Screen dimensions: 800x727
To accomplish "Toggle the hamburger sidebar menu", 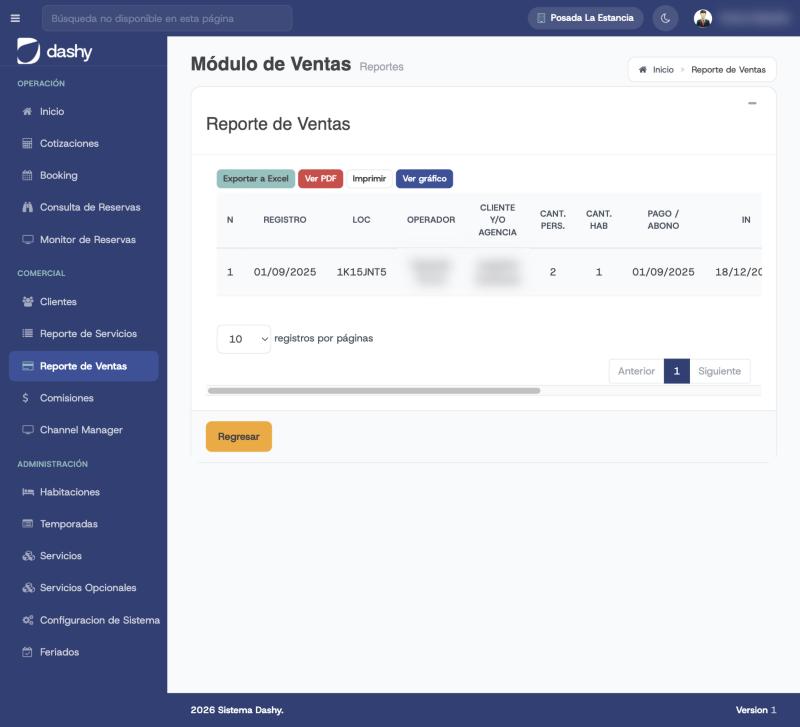I will pyautogui.click(x=15, y=18).
